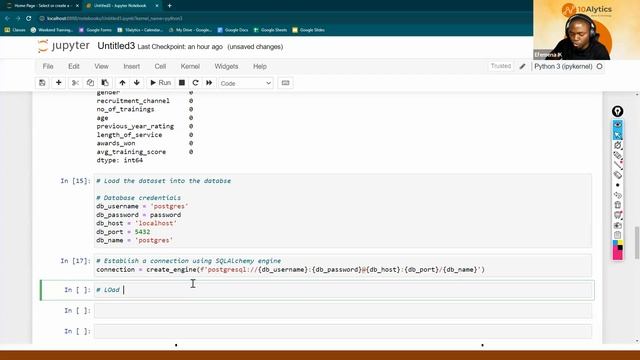This screenshot has height=360, width=640.
Task: Choose the brush size dot
Action: coord(618,185)
